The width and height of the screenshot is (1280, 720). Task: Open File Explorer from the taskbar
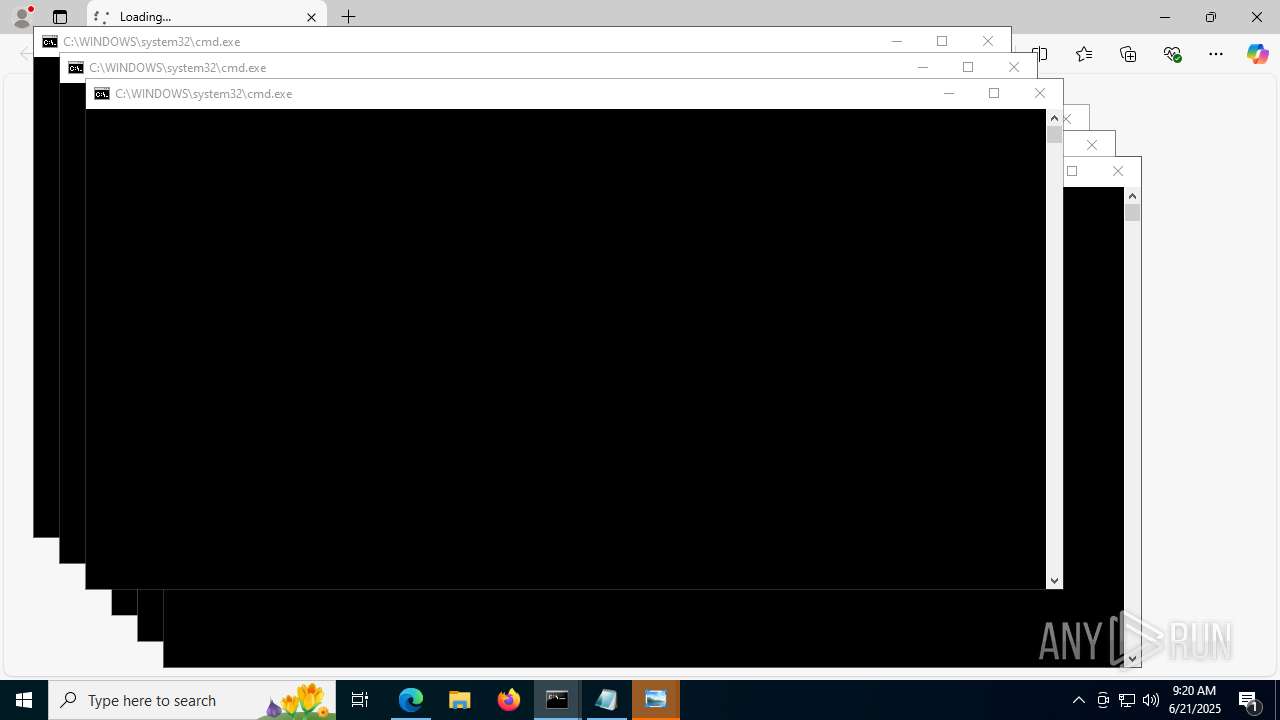[x=460, y=700]
